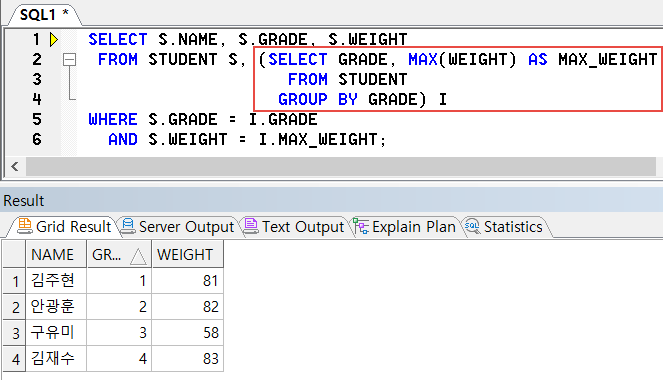Click line number 3 in the gutter

(37, 79)
